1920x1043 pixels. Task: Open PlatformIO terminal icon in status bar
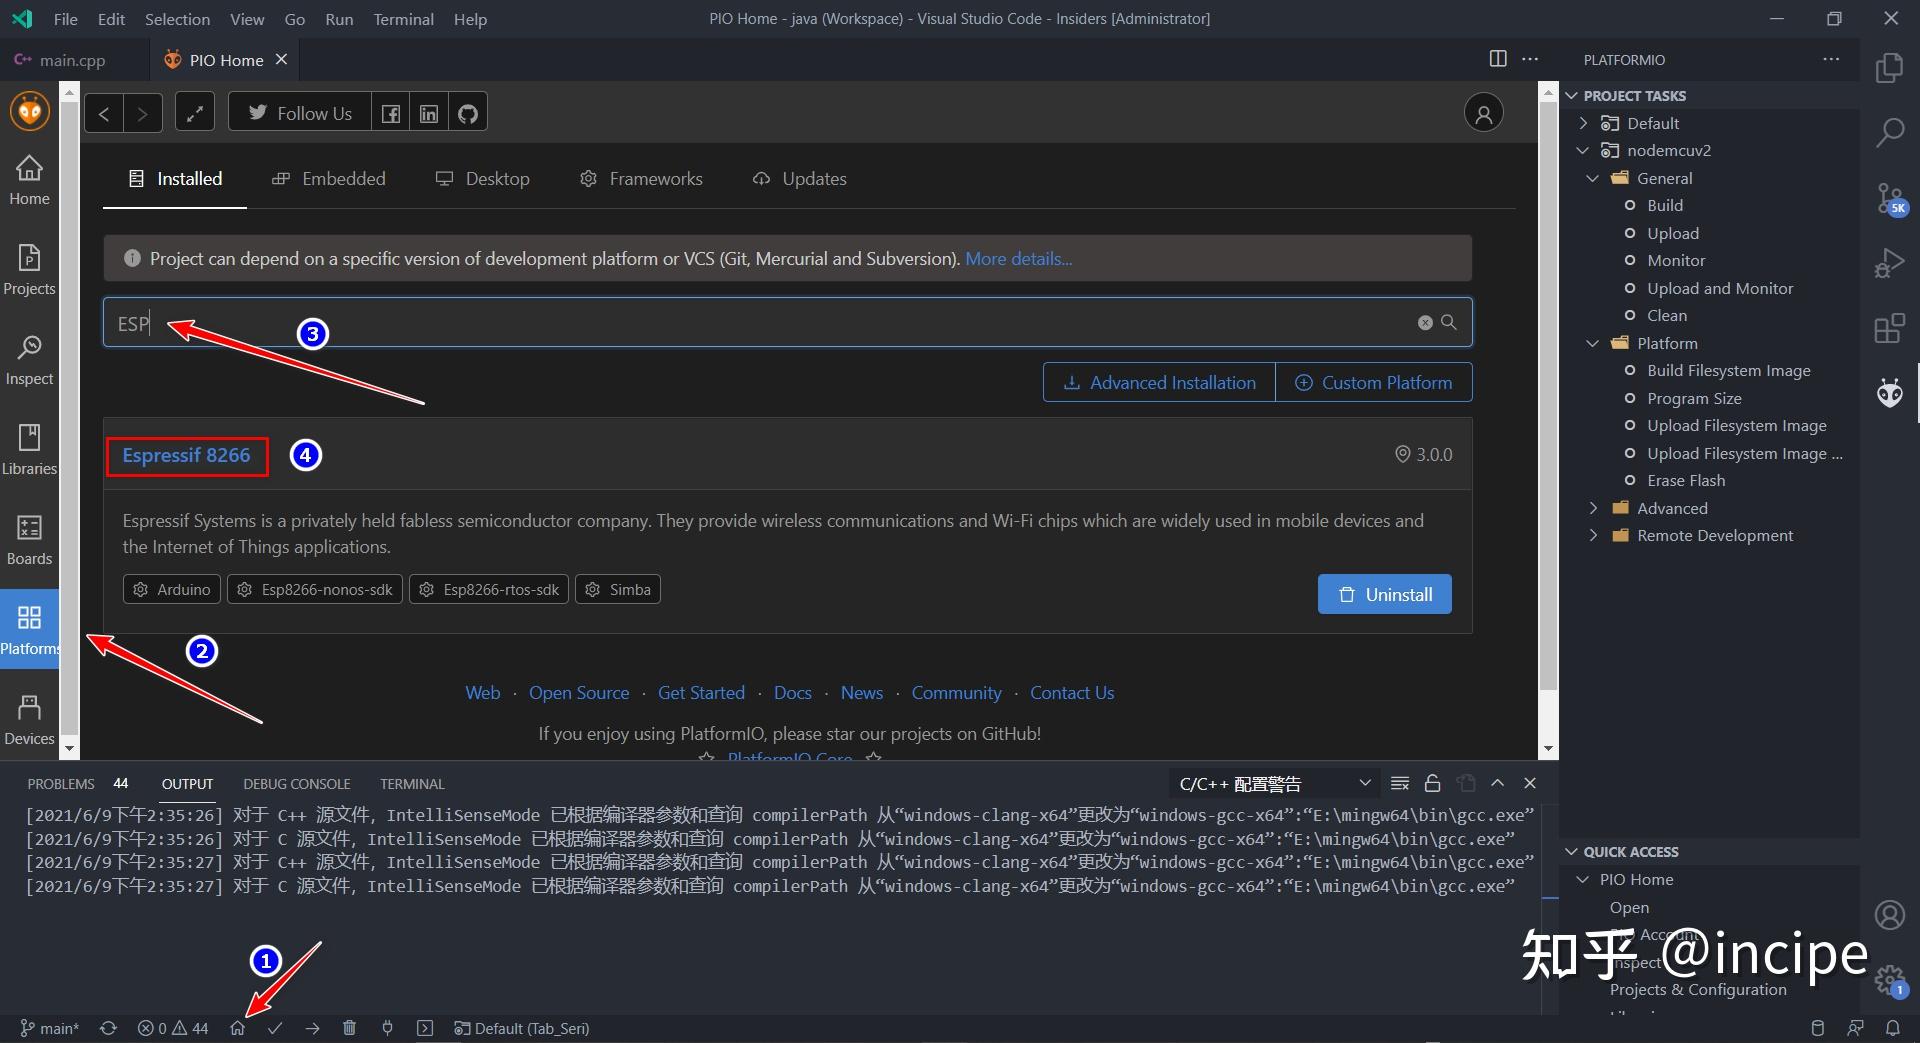point(425,1028)
